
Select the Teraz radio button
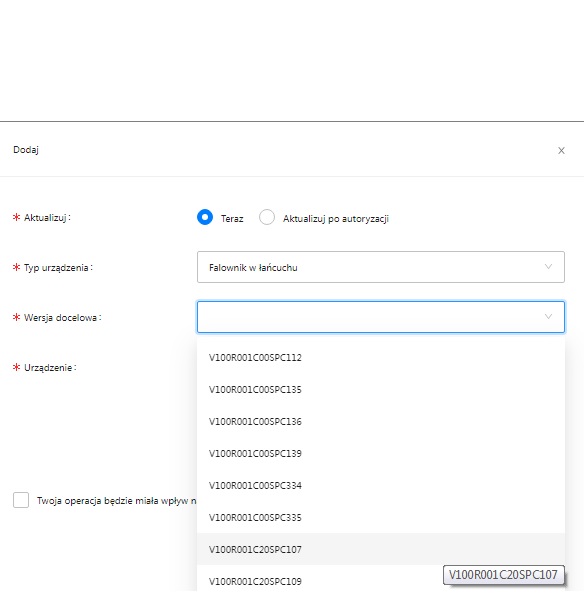tap(205, 217)
